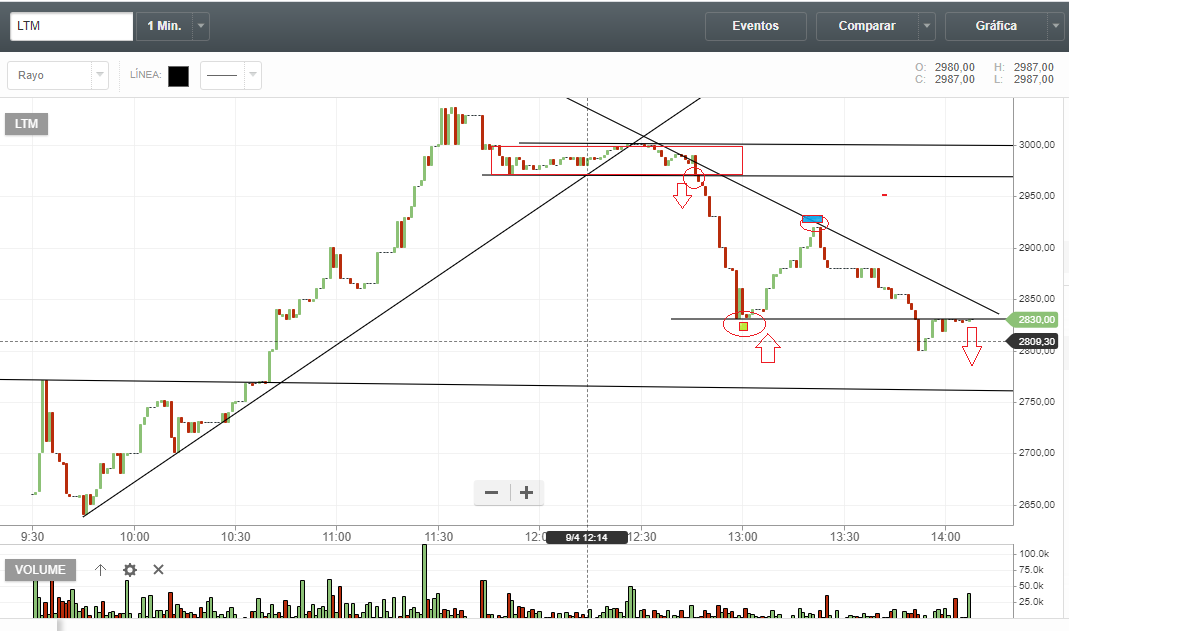Zoom out the chart with minus button
The width and height of the screenshot is (1204, 634).
pyautogui.click(x=491, y=492)
